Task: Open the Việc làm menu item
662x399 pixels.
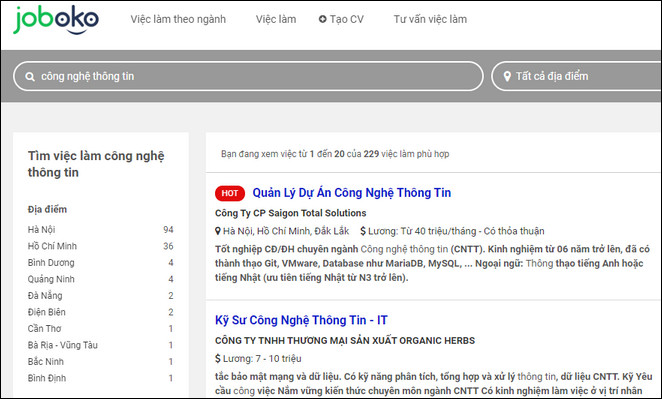Action: [276, 19]
